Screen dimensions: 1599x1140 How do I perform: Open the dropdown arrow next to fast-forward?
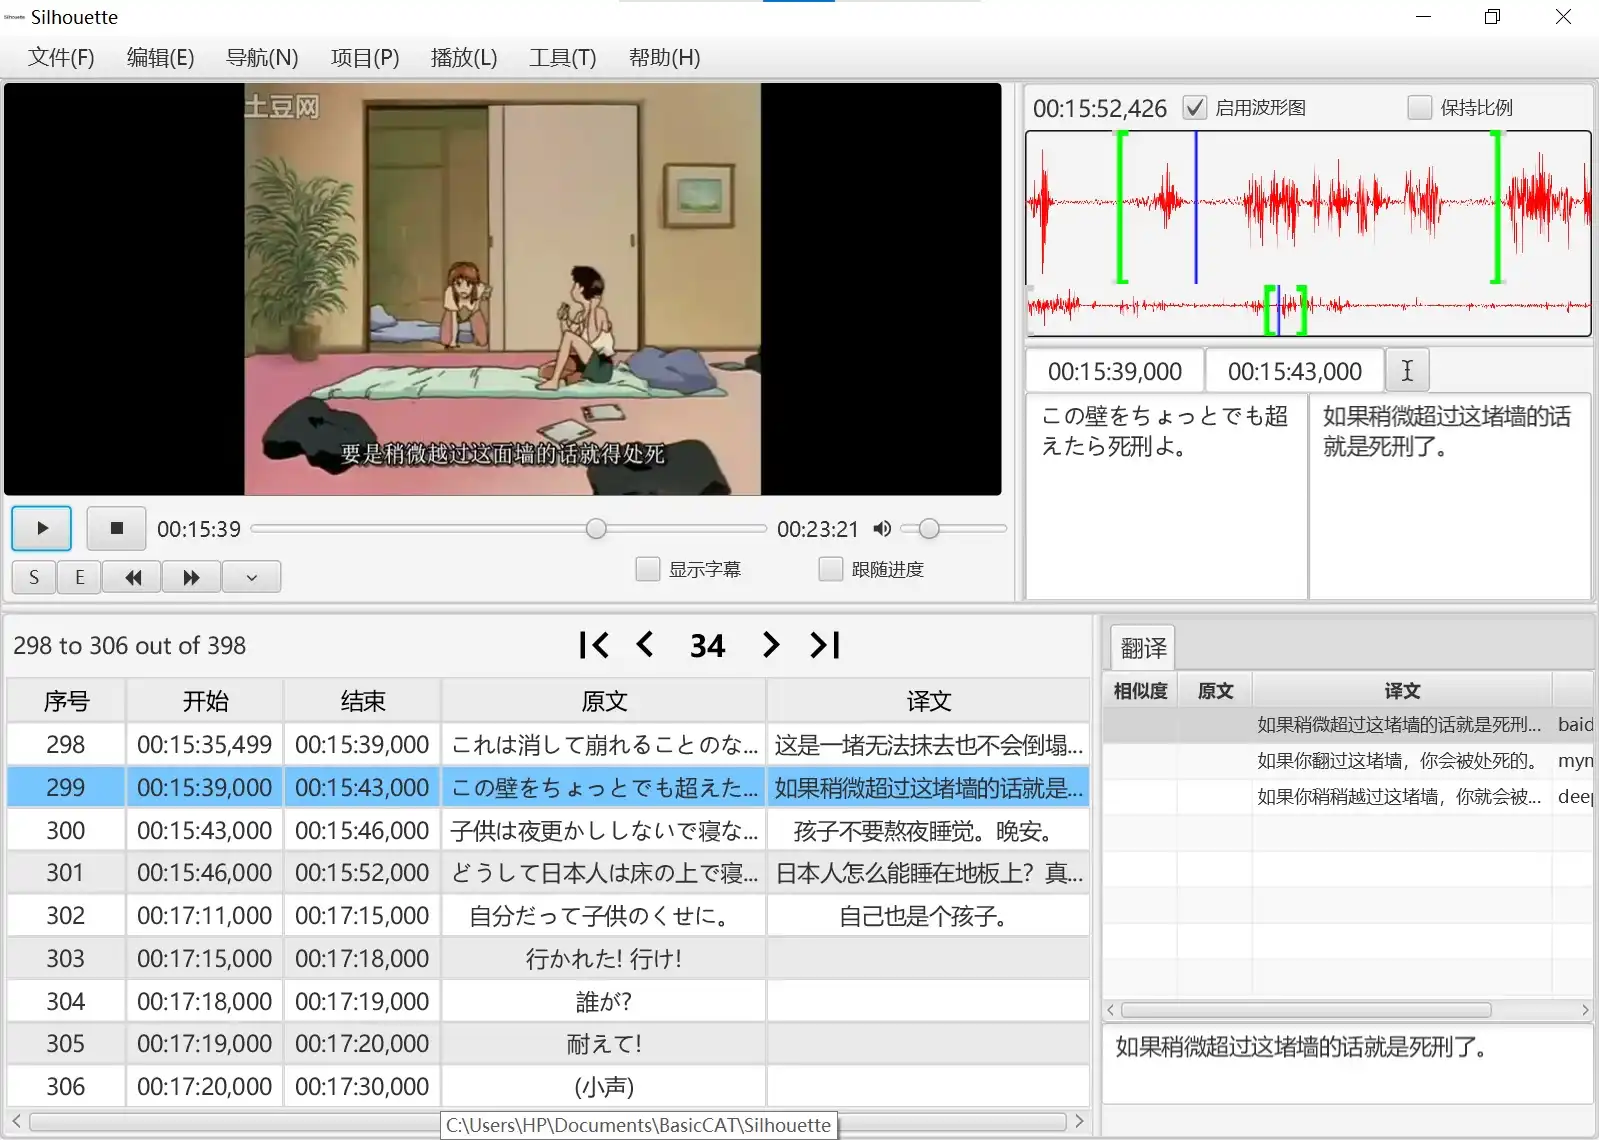click(251, 577)
